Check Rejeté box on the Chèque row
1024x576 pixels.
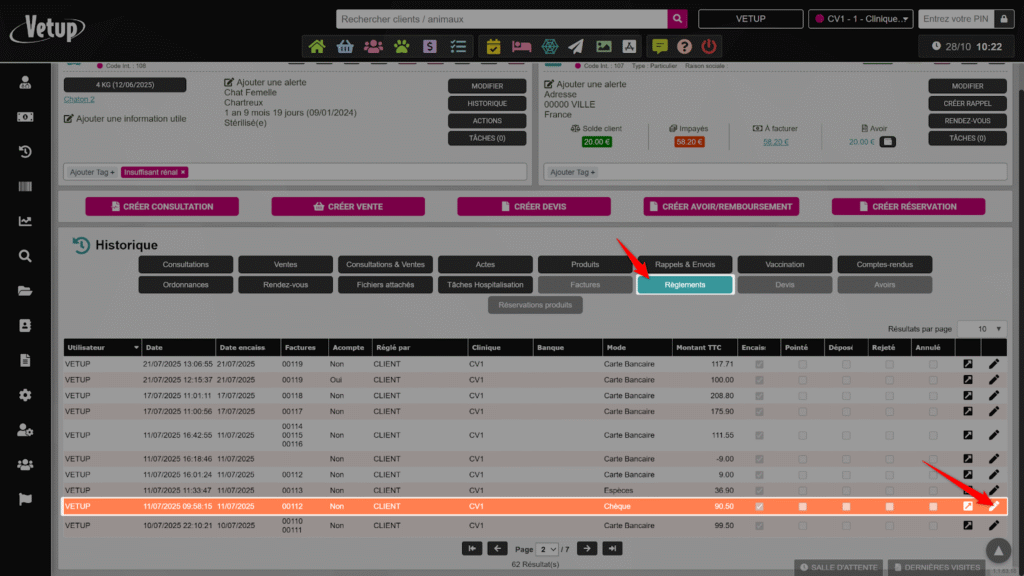click(x=889, y=507)
